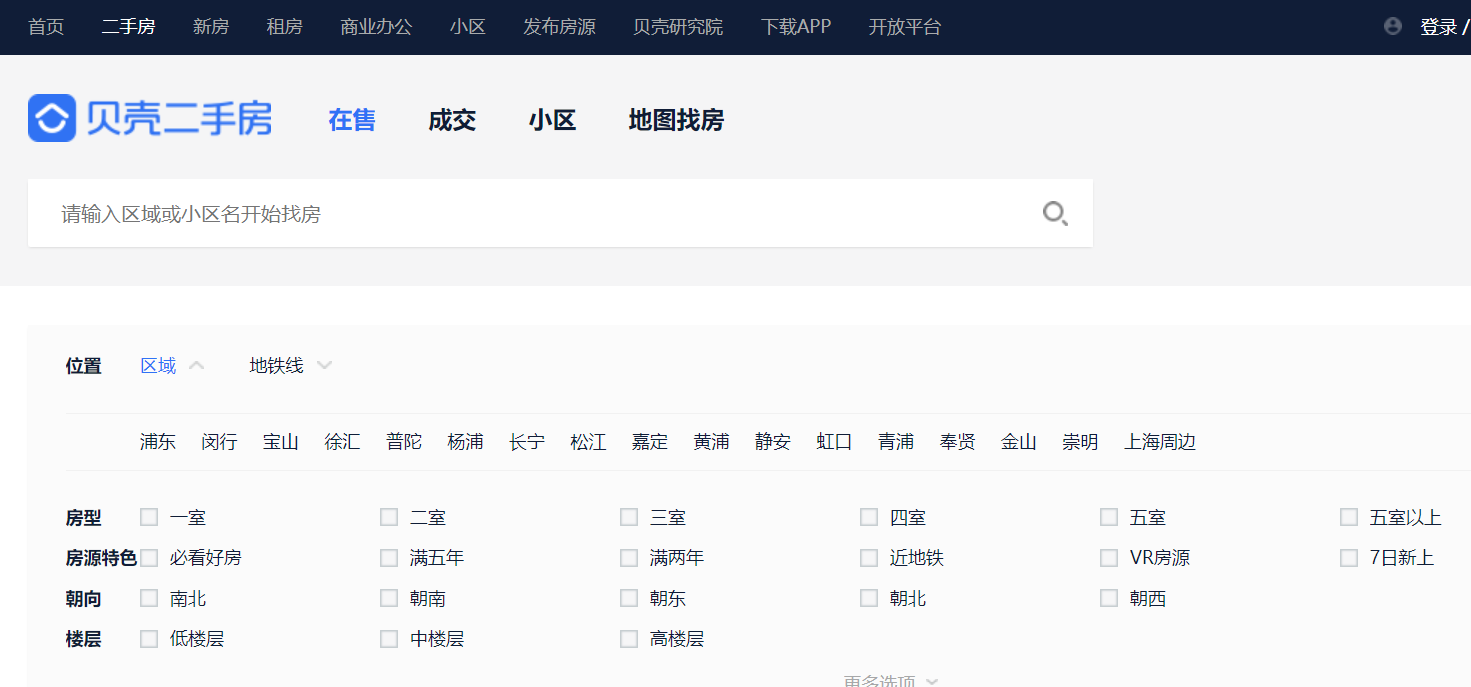
Task: Check the 满五年 checkbox
Action: click(x=389, y=557)
